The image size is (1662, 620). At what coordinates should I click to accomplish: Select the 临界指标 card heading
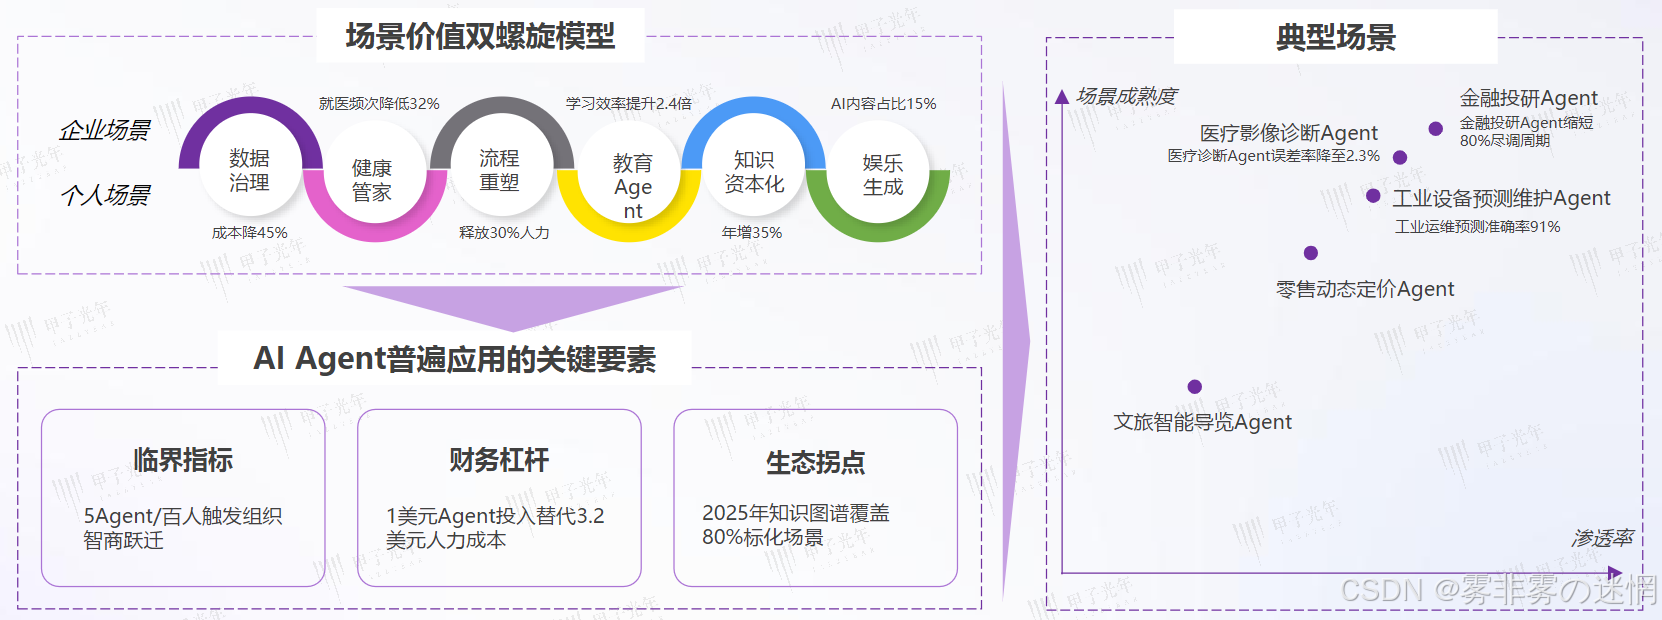(183, 460)
